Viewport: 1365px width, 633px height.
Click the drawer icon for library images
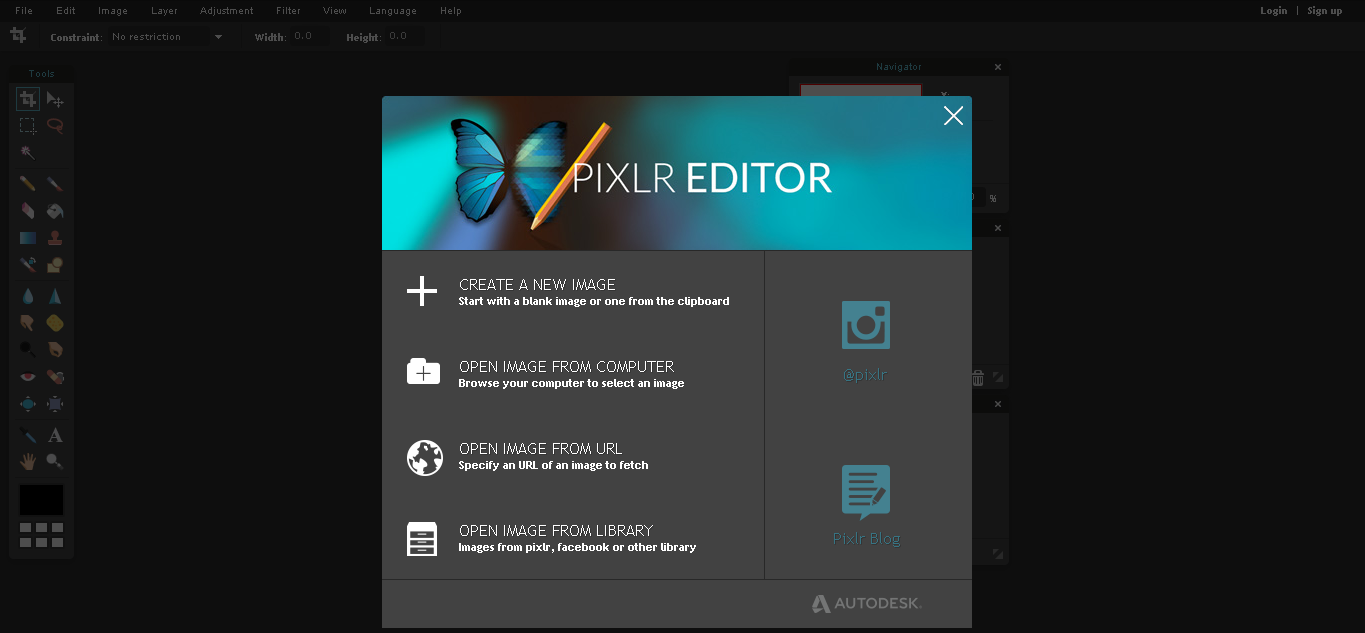(x=422, y=539)
